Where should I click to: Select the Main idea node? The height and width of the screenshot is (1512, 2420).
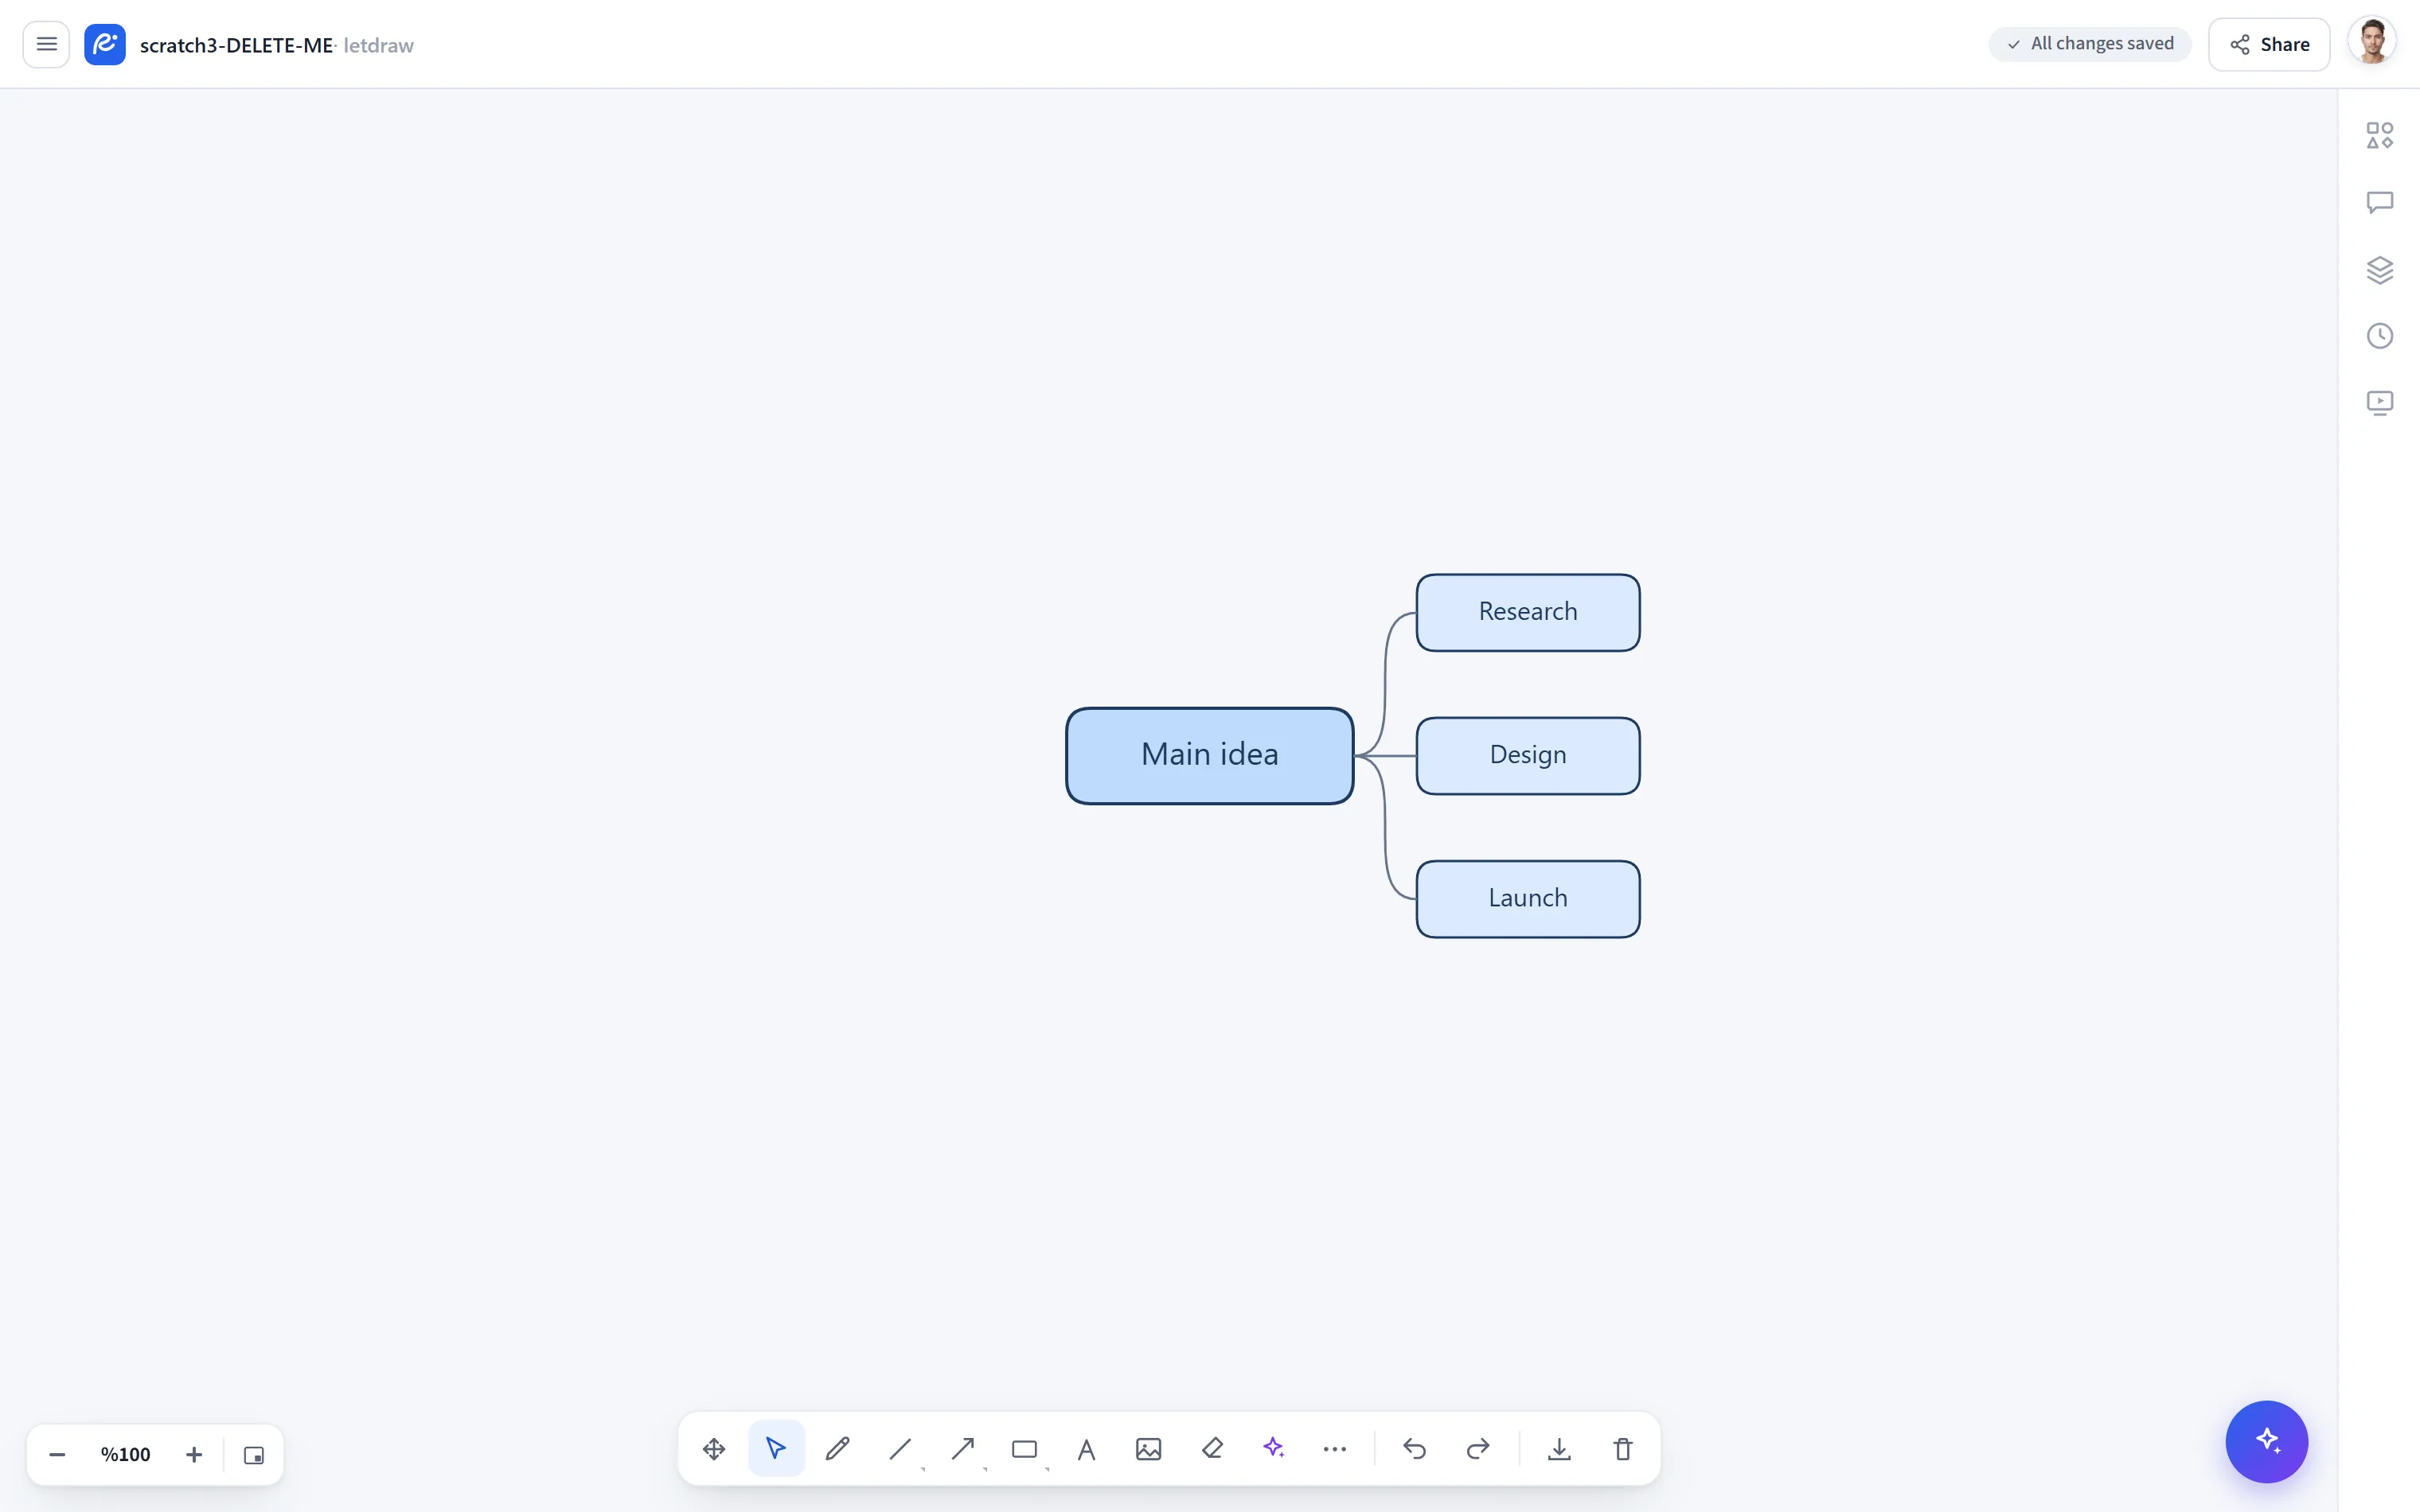tap(1210, 756)
